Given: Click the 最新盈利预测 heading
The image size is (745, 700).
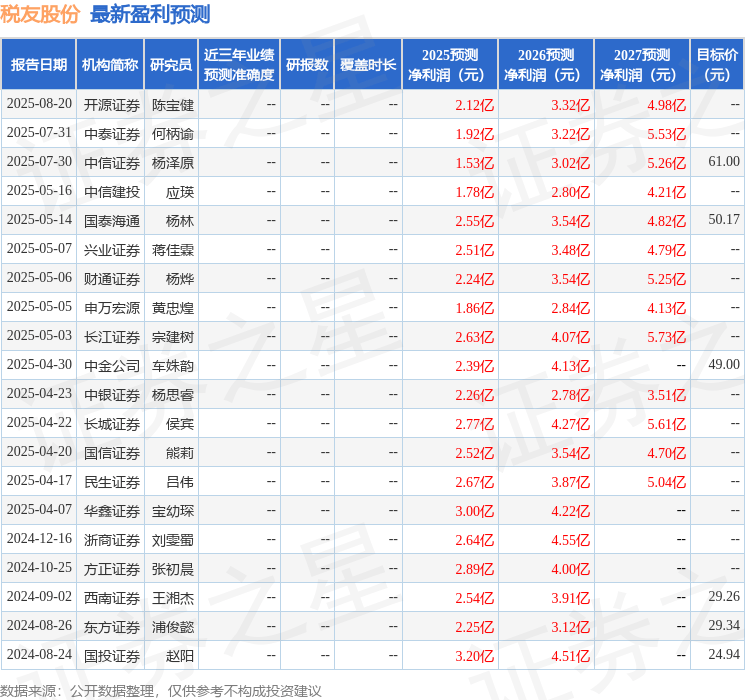Looking at the screenshot, I should coord(150,14).
